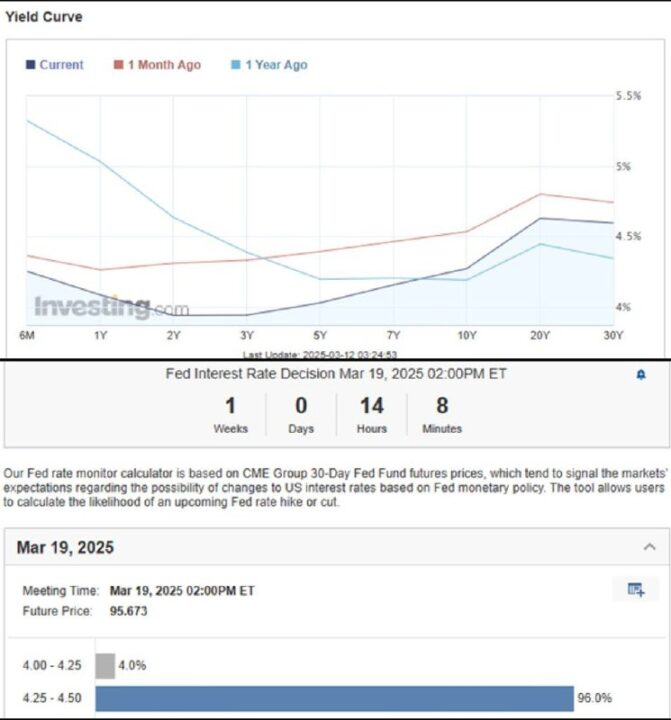The image size is (671, 720).
Task: Click the 10Y axis label
Action: 467,336
